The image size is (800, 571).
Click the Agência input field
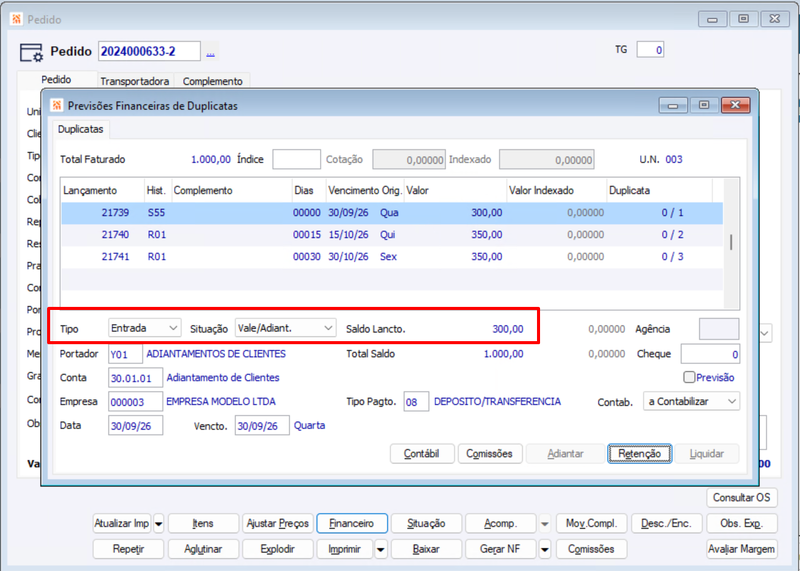[x=719, y=329]
